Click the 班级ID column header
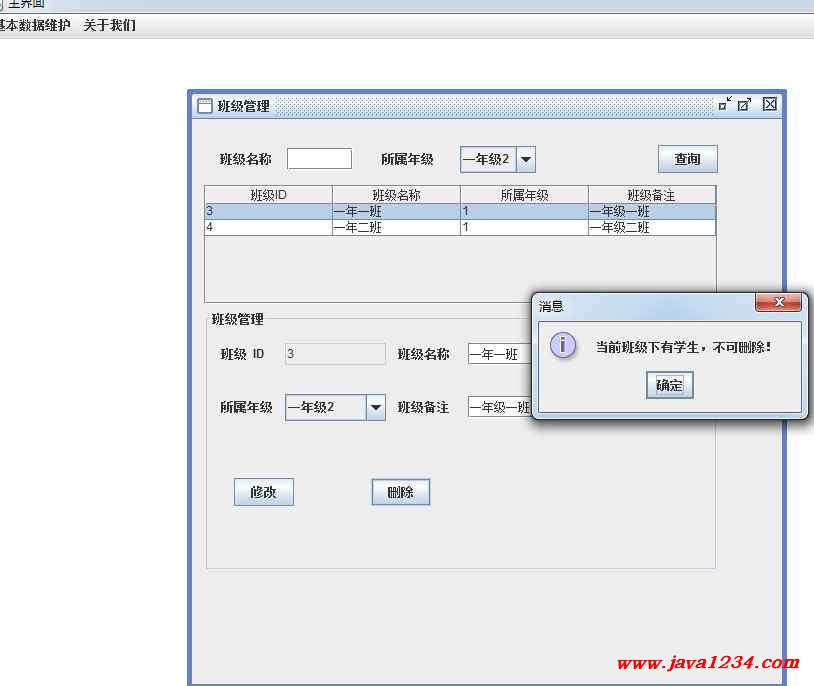 [268, 195]
